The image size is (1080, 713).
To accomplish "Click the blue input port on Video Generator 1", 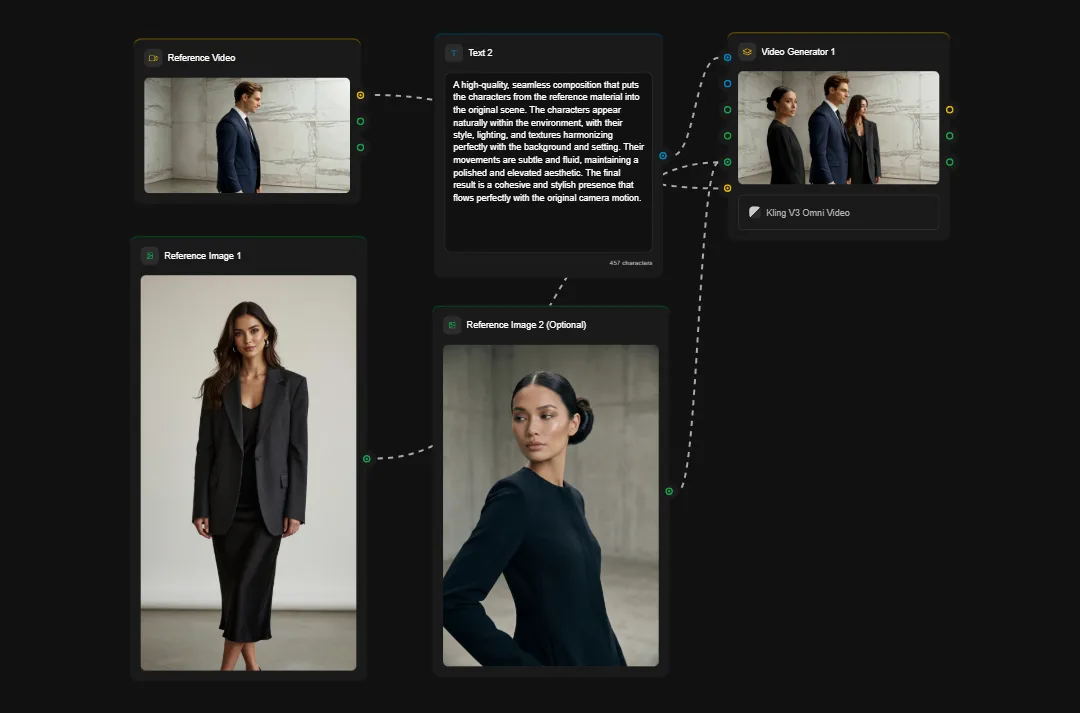I will [x=727, y=57].
